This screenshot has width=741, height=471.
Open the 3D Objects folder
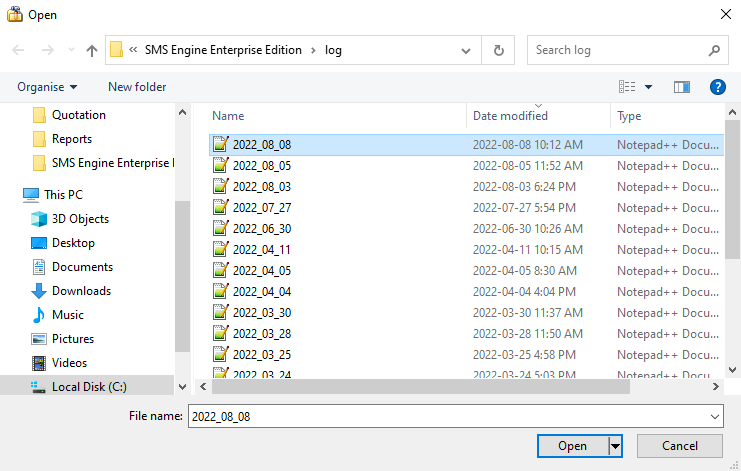click(x=80, y=219)
